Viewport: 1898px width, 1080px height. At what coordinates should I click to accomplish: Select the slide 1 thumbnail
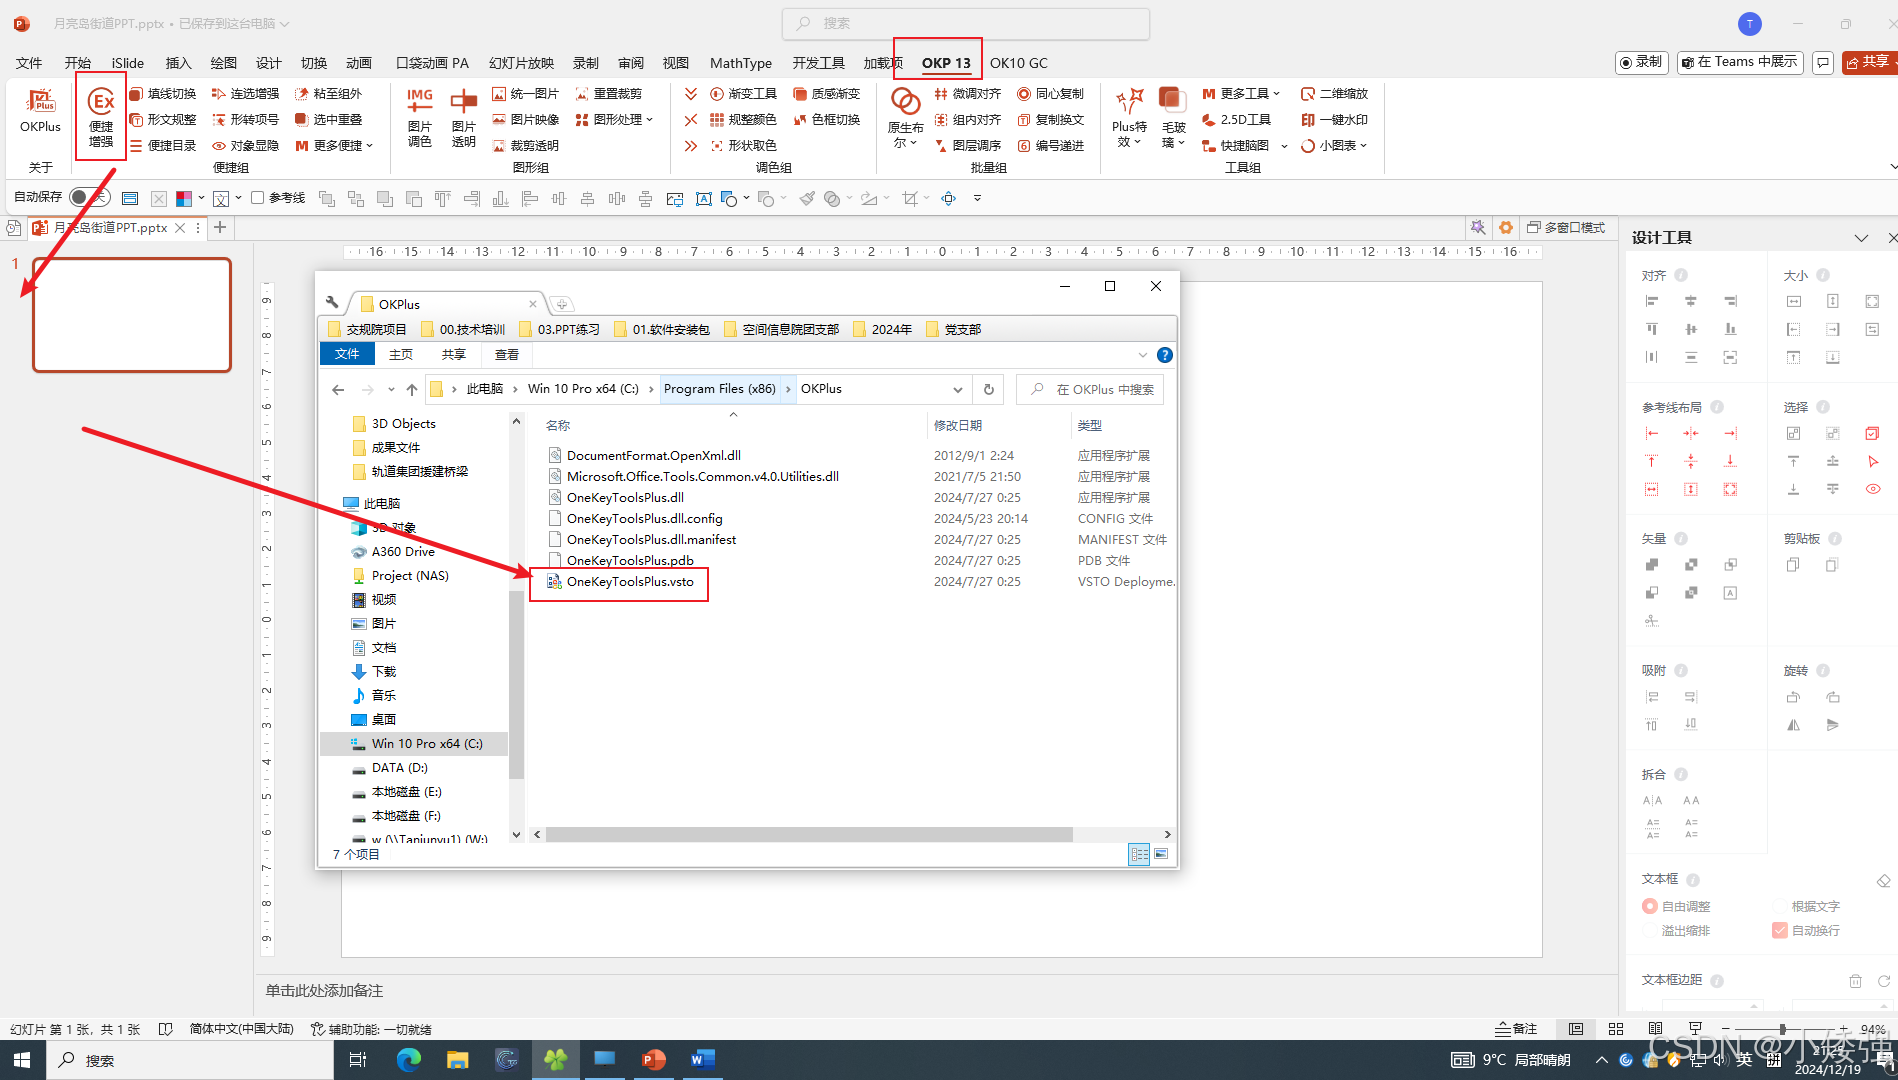point(132,315)
